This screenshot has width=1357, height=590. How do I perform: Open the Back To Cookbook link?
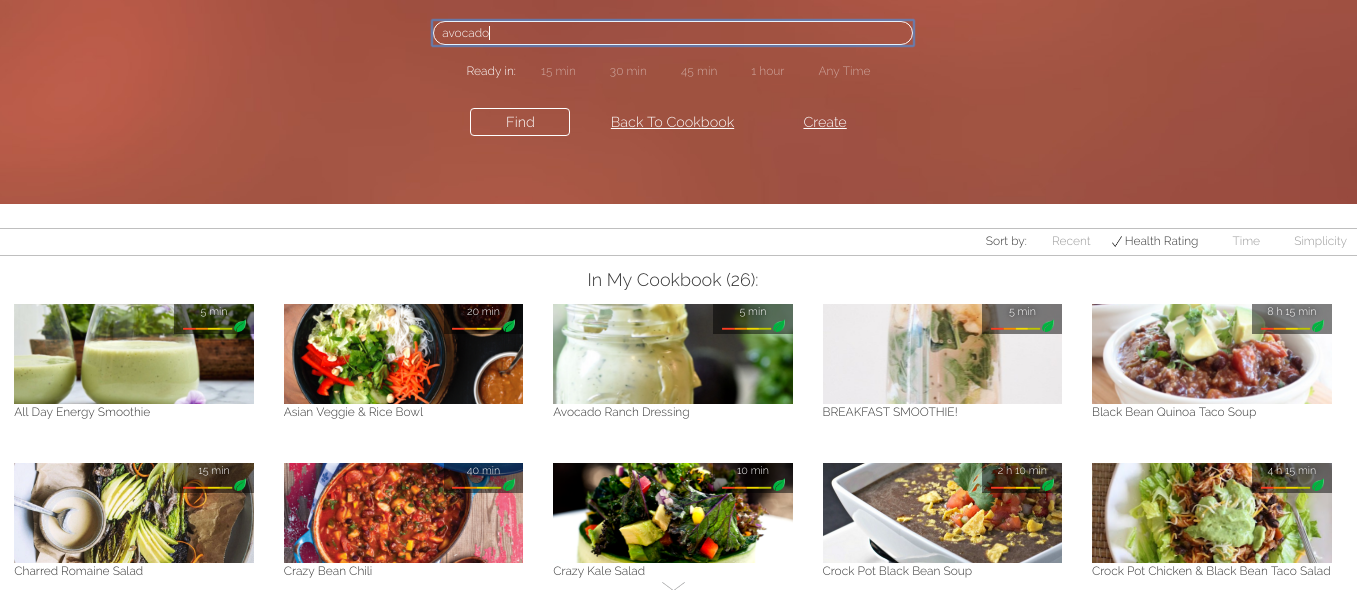click(672, 122)
